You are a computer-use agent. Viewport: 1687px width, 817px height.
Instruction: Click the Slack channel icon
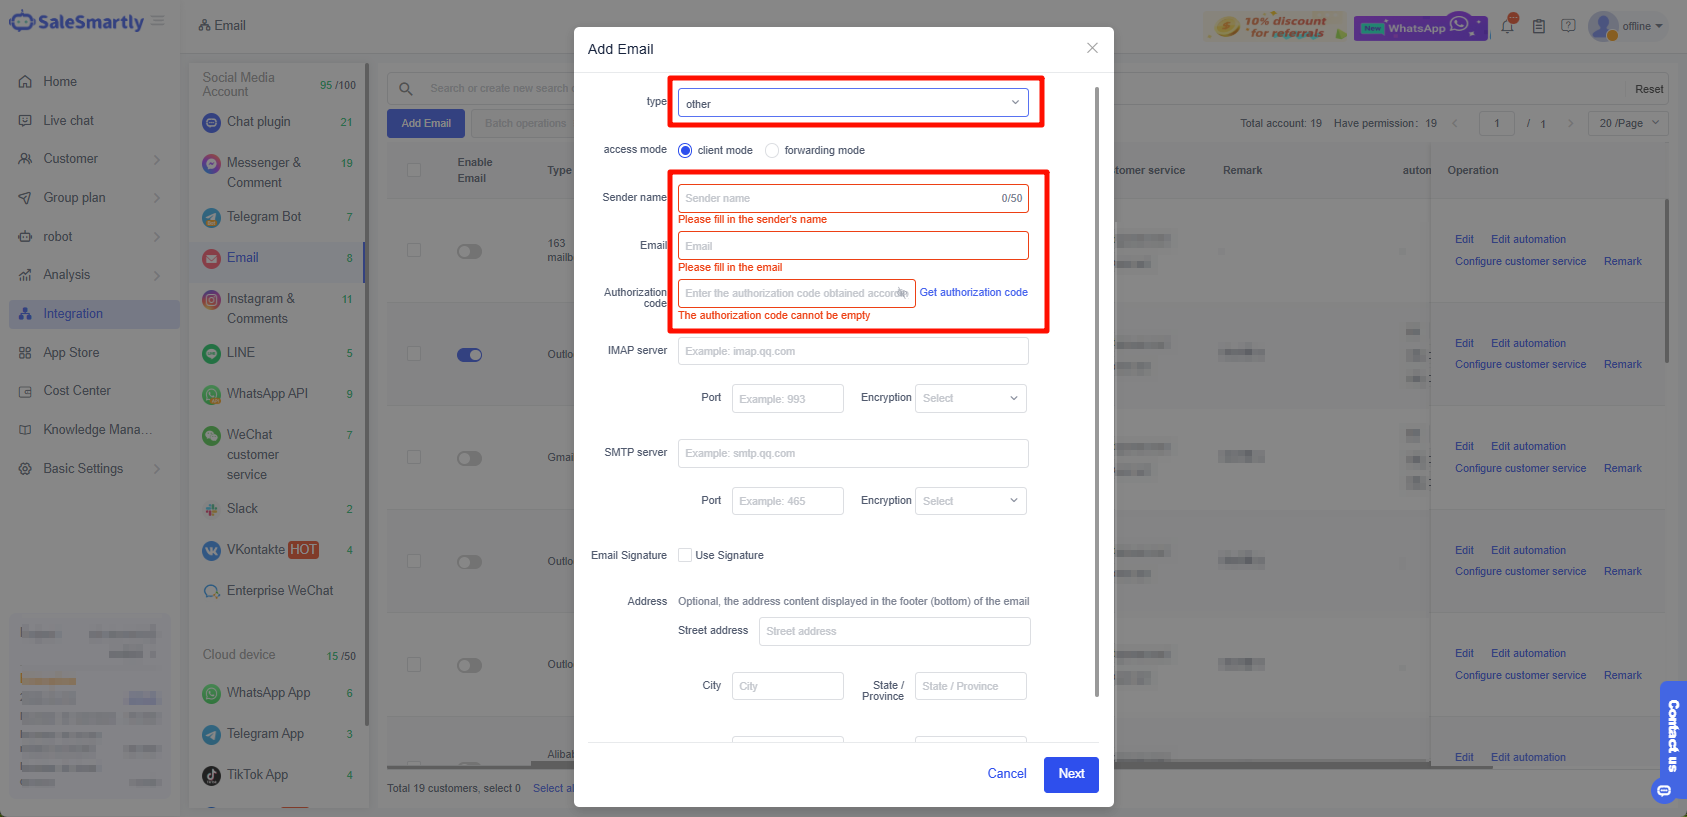(x=211, y=509)
